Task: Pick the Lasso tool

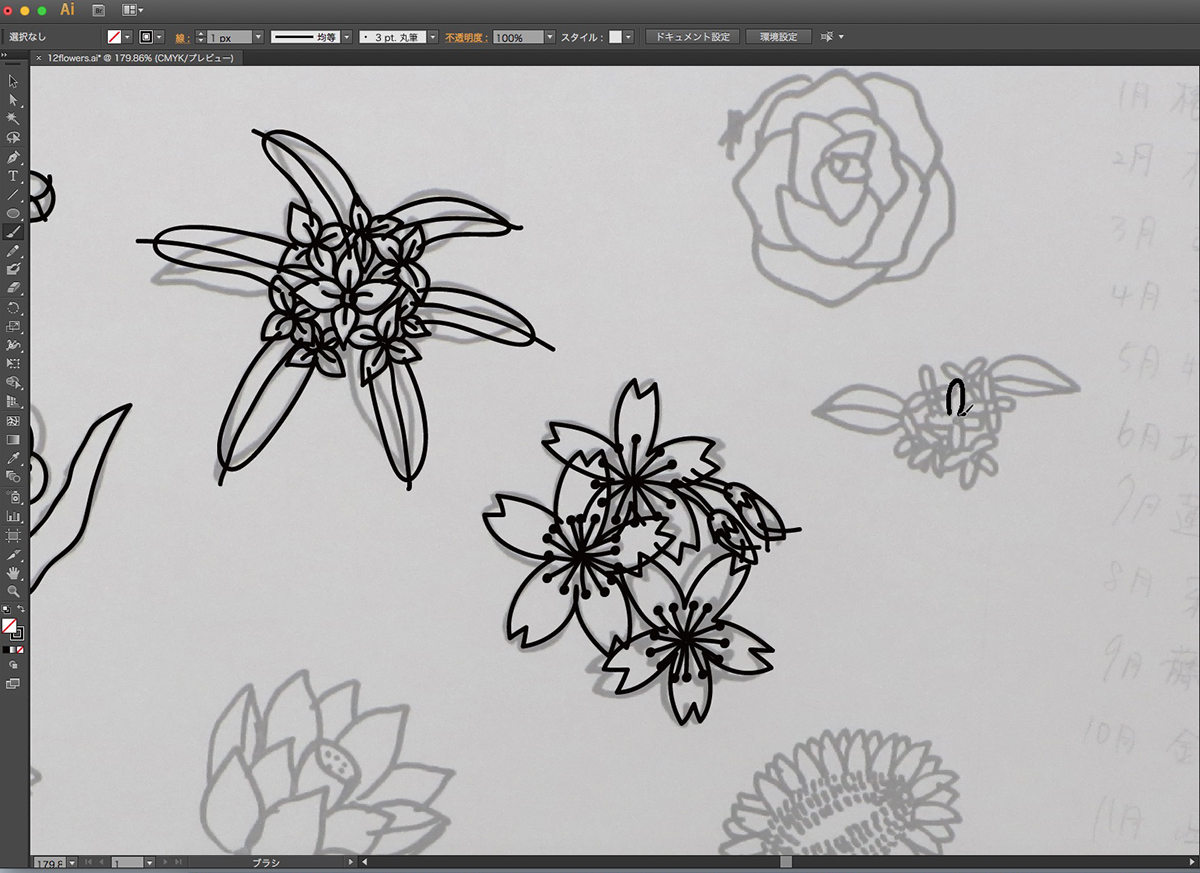Action: point(13,138)
